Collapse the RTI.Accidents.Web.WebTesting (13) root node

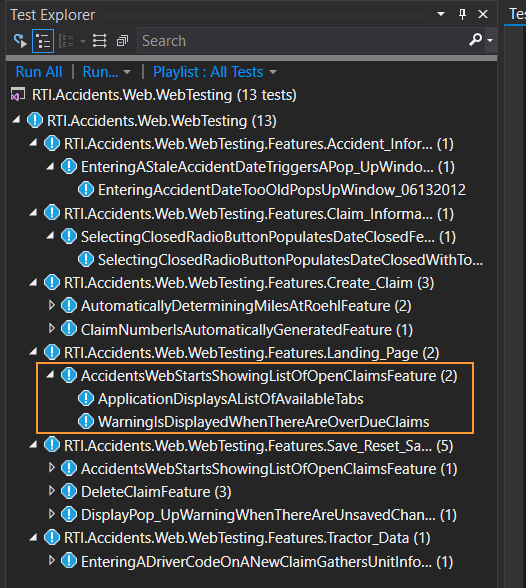[x=16, y=120]
